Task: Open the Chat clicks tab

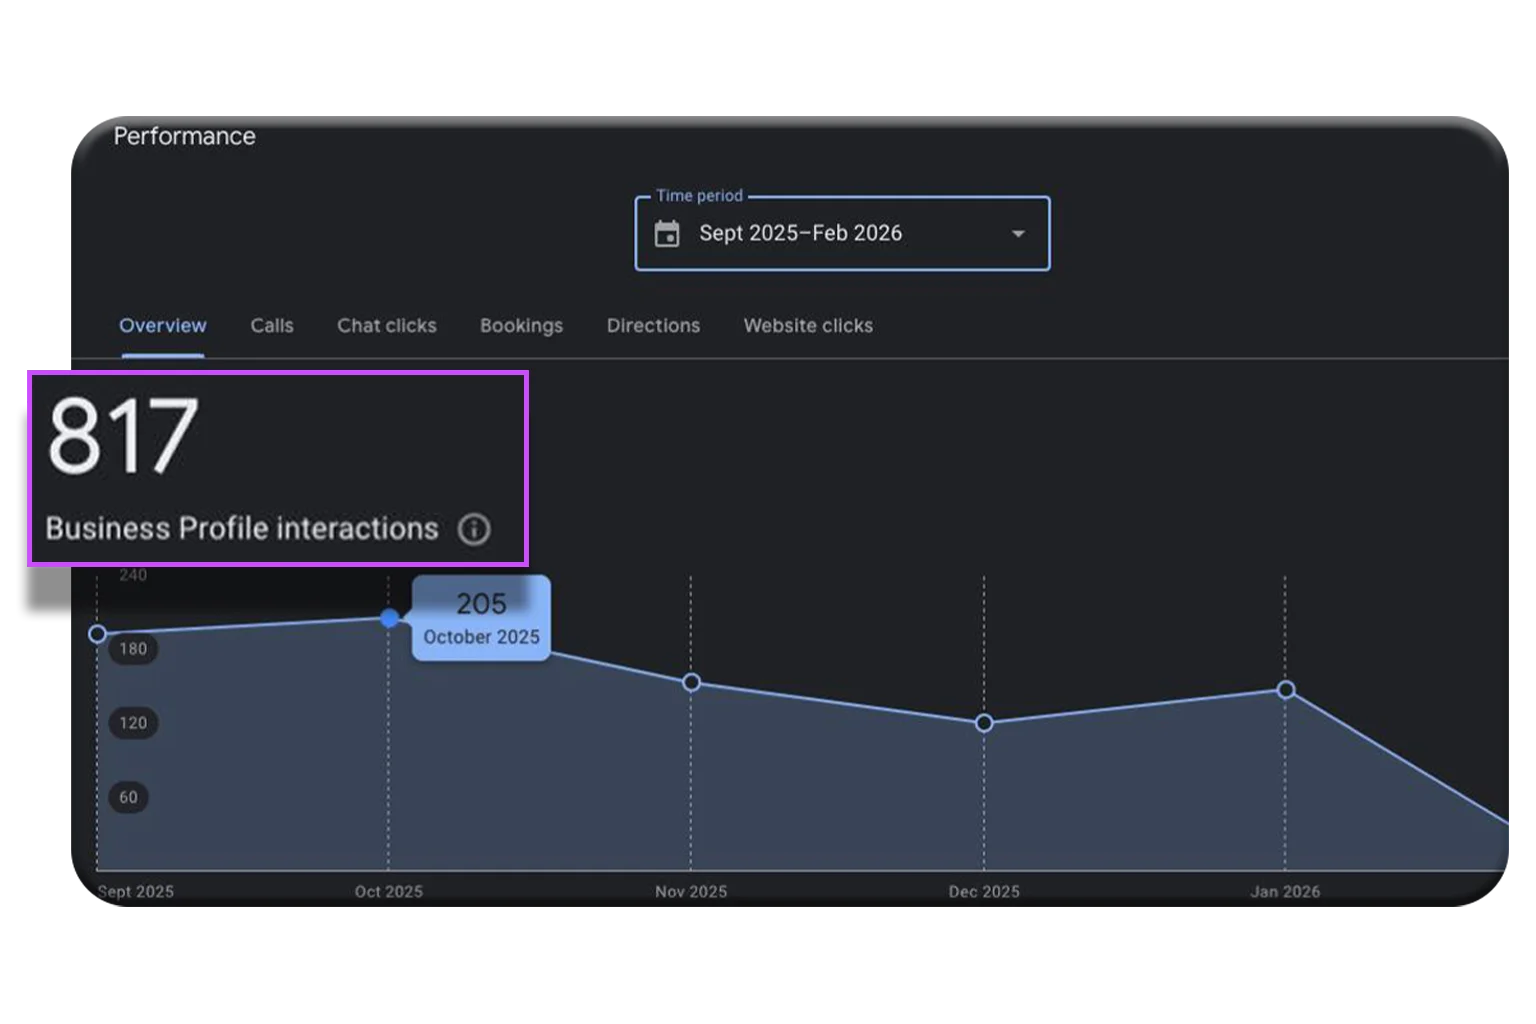Action: coord(387,326)
